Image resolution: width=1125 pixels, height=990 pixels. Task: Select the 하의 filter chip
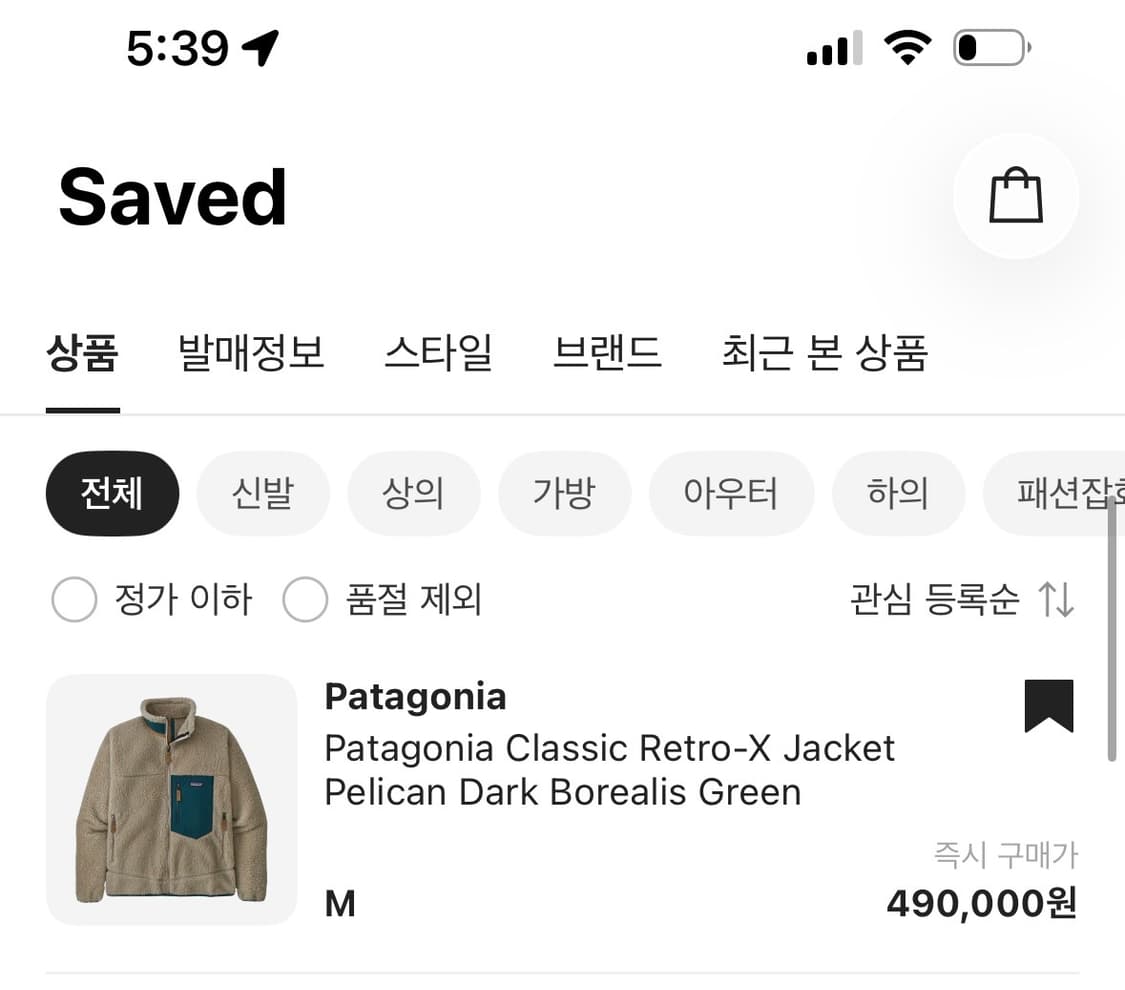coord(898,493)
